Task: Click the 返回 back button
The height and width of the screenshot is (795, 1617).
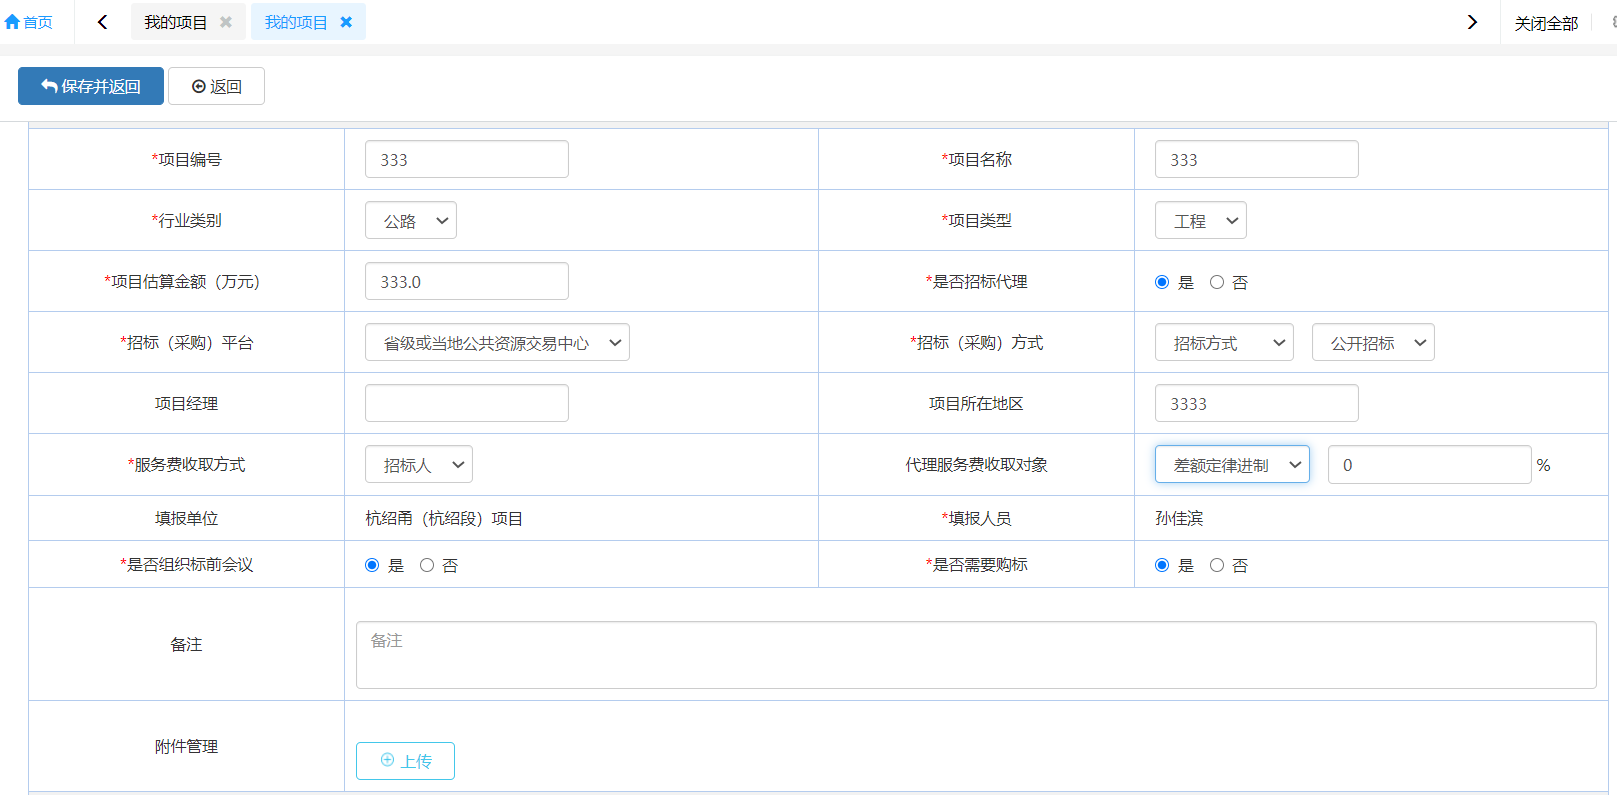Action: 216,86
